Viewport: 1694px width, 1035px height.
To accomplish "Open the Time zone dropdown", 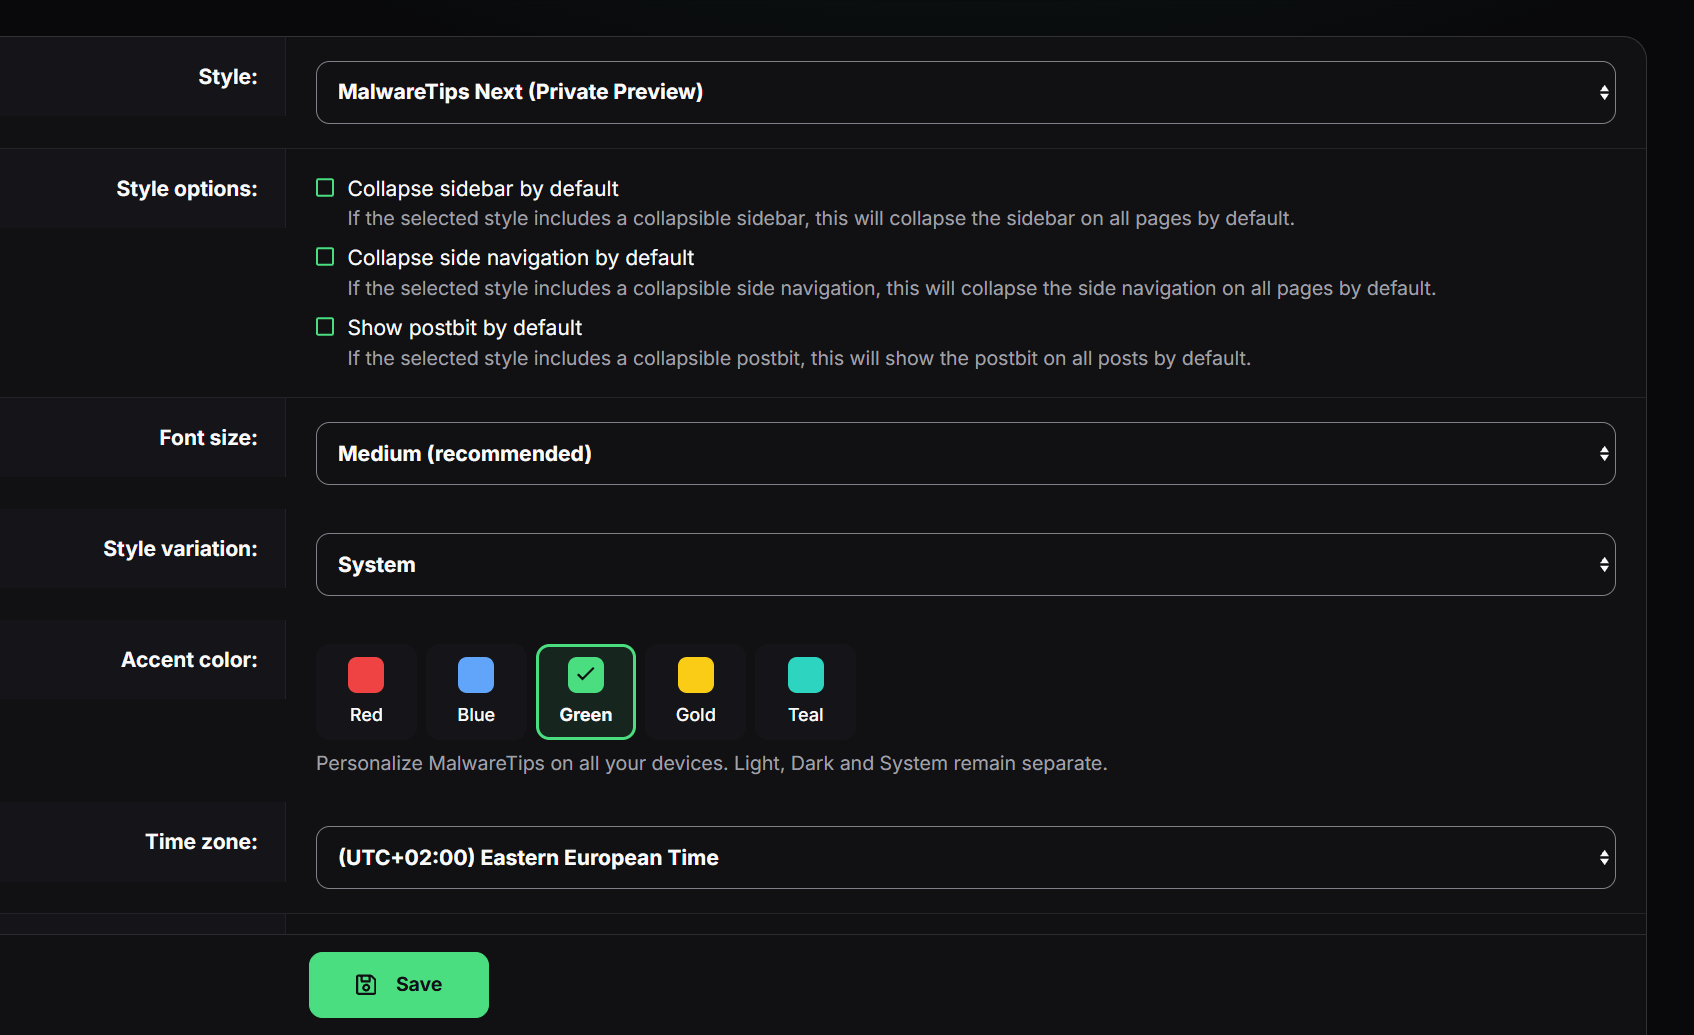I will coord(965,857).
